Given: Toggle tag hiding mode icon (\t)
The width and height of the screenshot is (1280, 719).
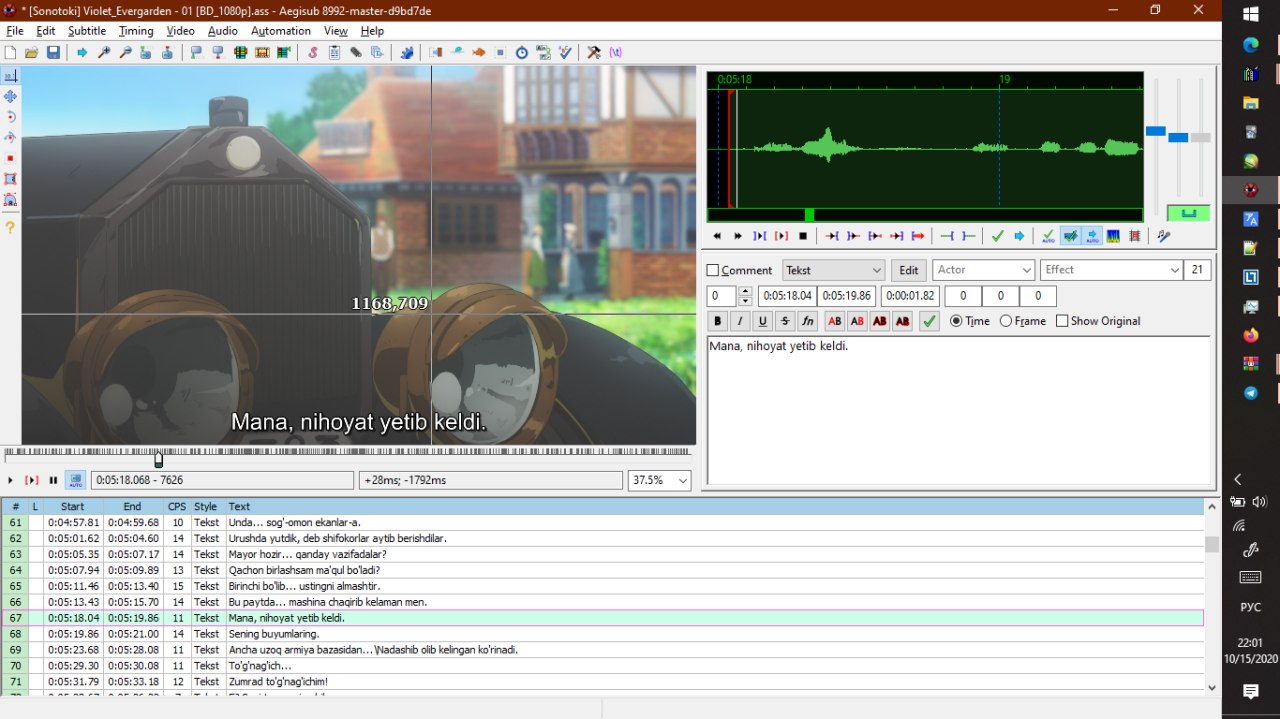Looking at the screenshot, I should coord(615,52).
